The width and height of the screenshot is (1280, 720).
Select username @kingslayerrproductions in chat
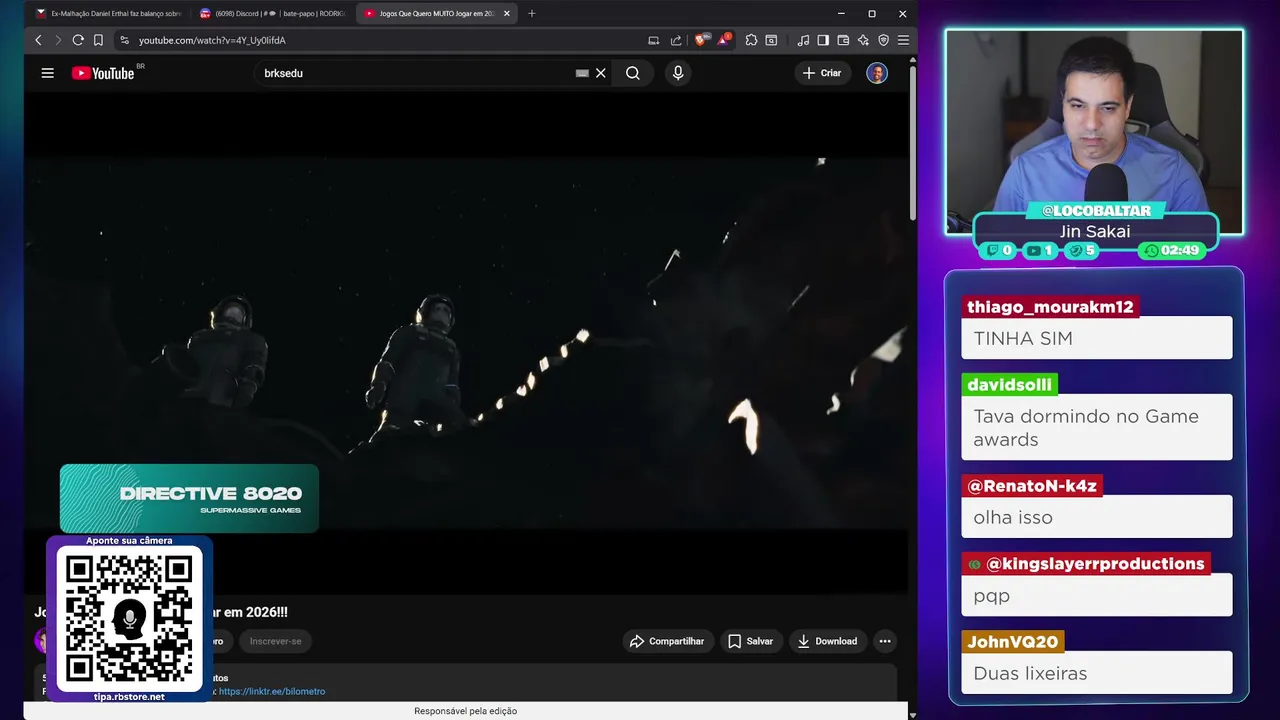[x=1086, y=564]
